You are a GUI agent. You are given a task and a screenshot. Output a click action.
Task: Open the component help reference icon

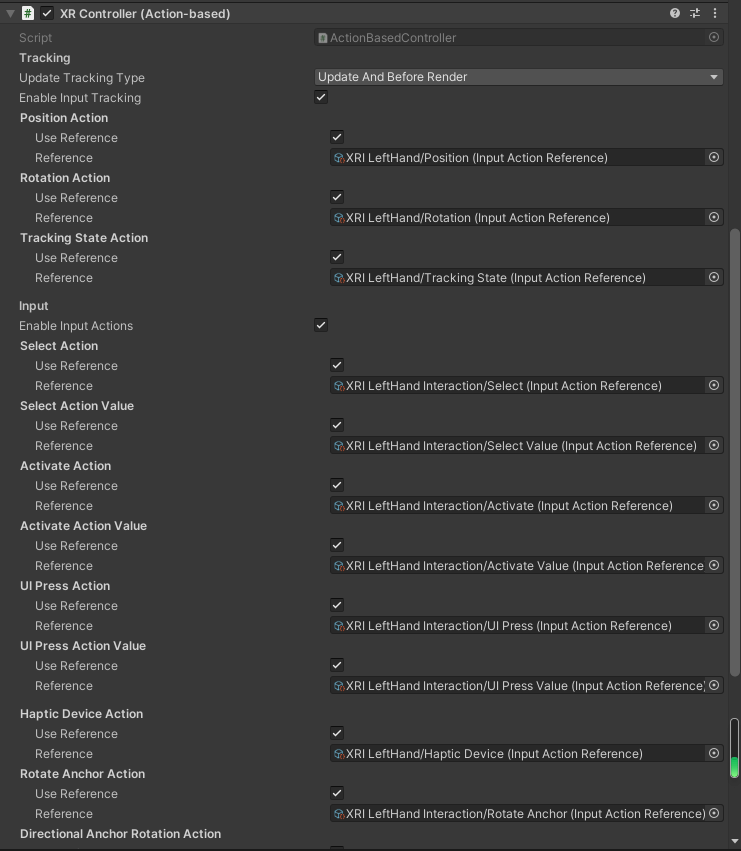click(x=675, y=13)
